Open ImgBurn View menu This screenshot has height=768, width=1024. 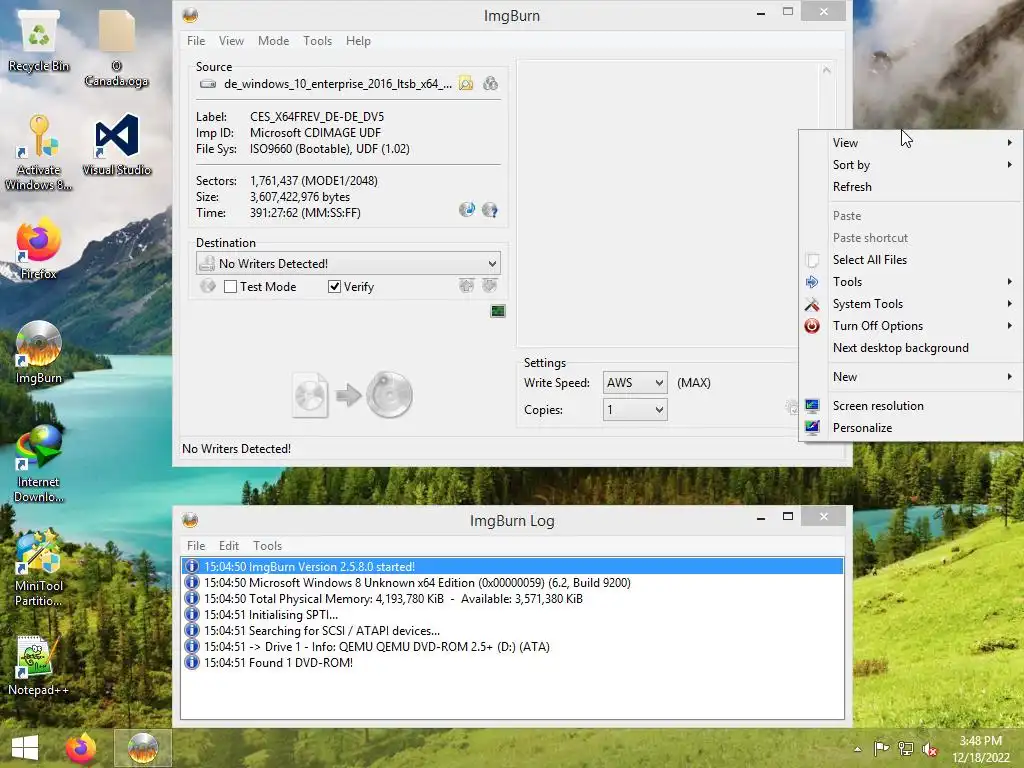pyautogui.click(x=231, y=40)
